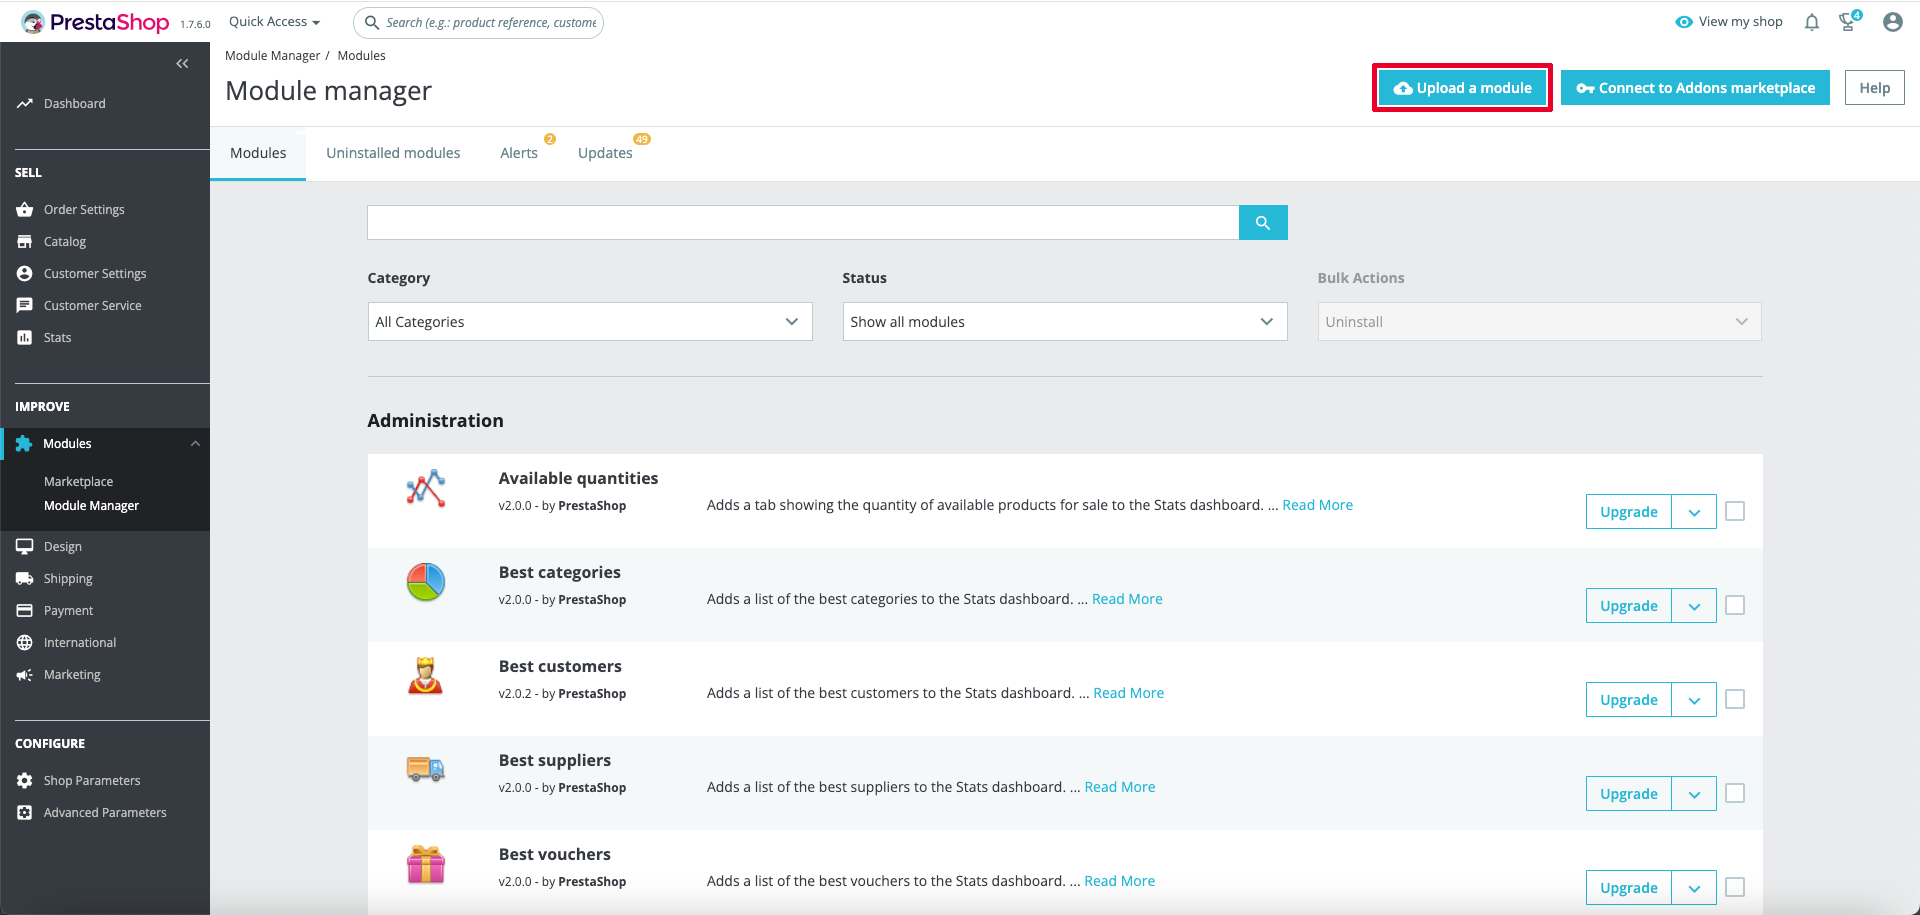This screenshot has width=1920, height=915.
Task: Expand actions arrow for Best customers
Action: (1694, 700)
